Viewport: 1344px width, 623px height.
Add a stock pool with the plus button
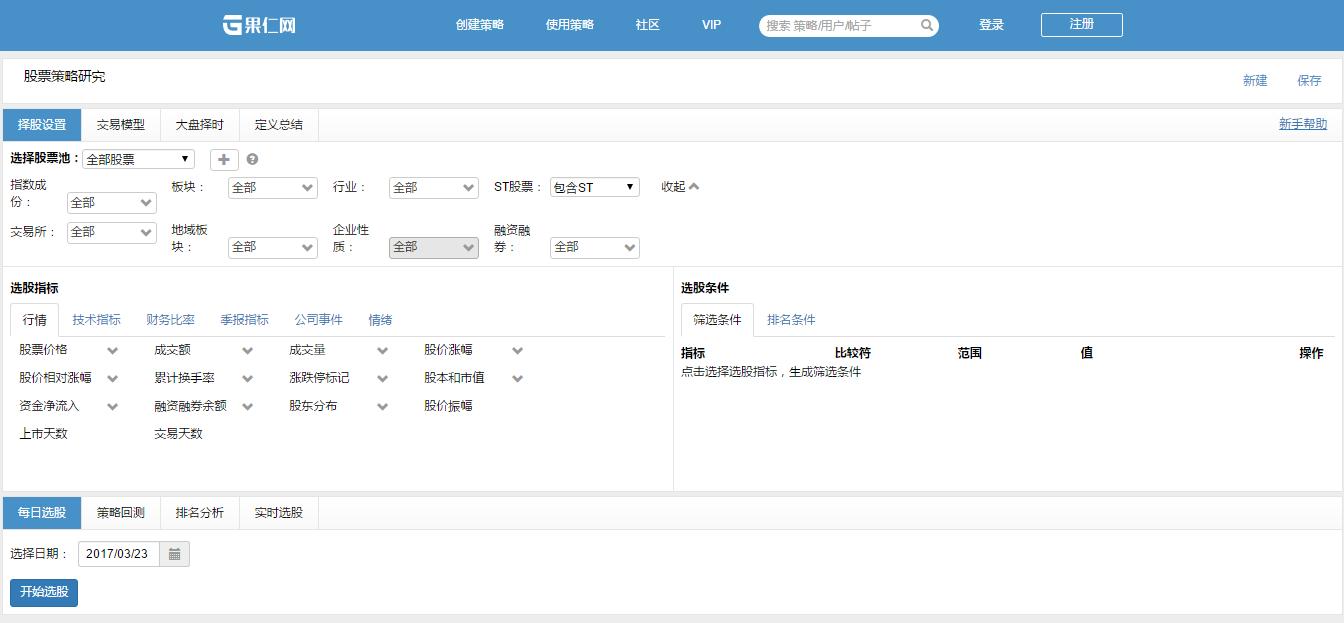point(224,159)
